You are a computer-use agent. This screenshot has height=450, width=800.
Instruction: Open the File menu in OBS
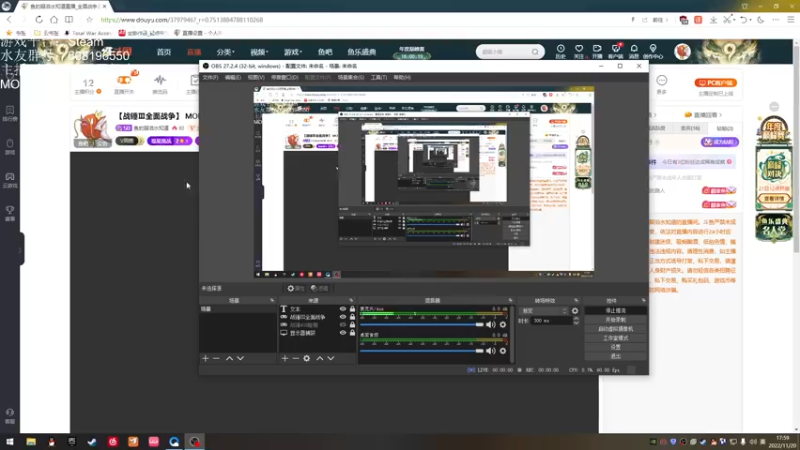point(210,78)
